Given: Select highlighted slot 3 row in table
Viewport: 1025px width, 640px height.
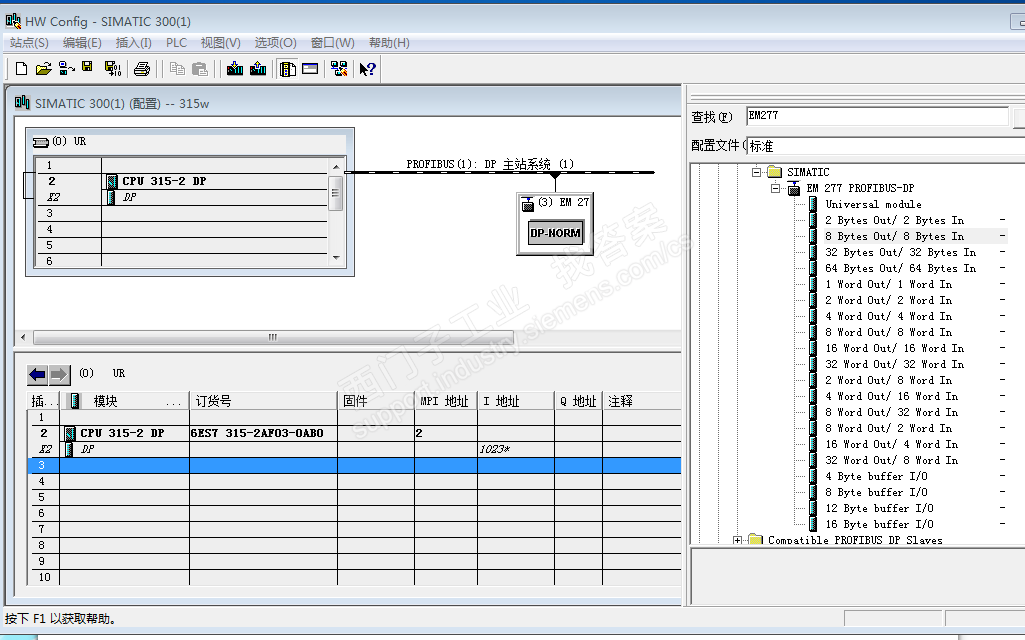Looking at the screenshot, I should 354,465.
